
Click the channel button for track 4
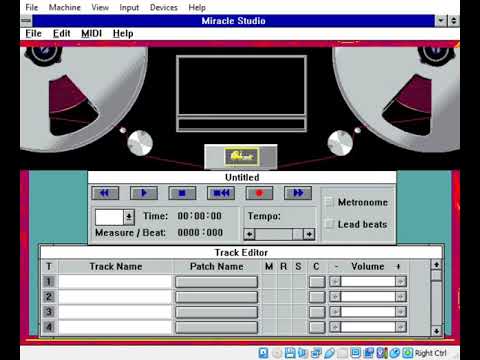pos(317,327)
